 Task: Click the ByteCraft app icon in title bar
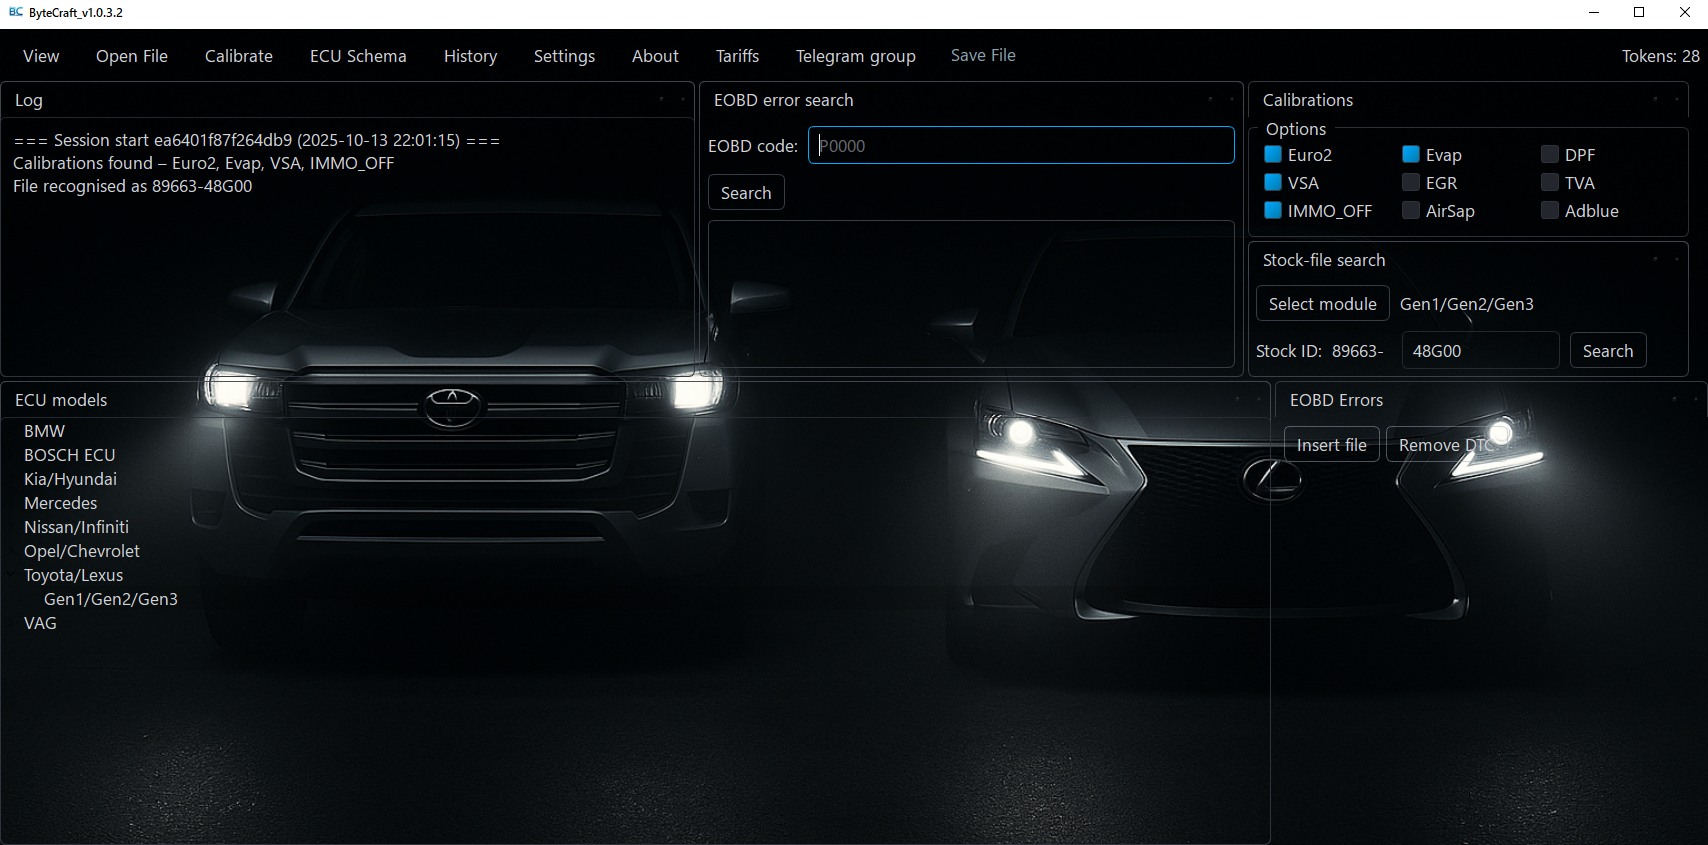pos(15,13)
